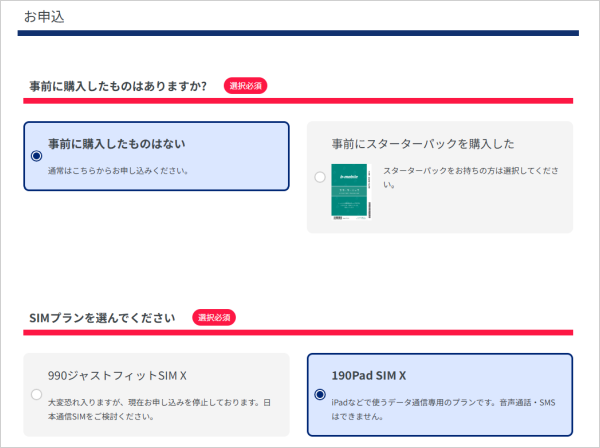Select the スターターパックを購入した radio button
Screen dimensions: 600x448
click(320, 177)
